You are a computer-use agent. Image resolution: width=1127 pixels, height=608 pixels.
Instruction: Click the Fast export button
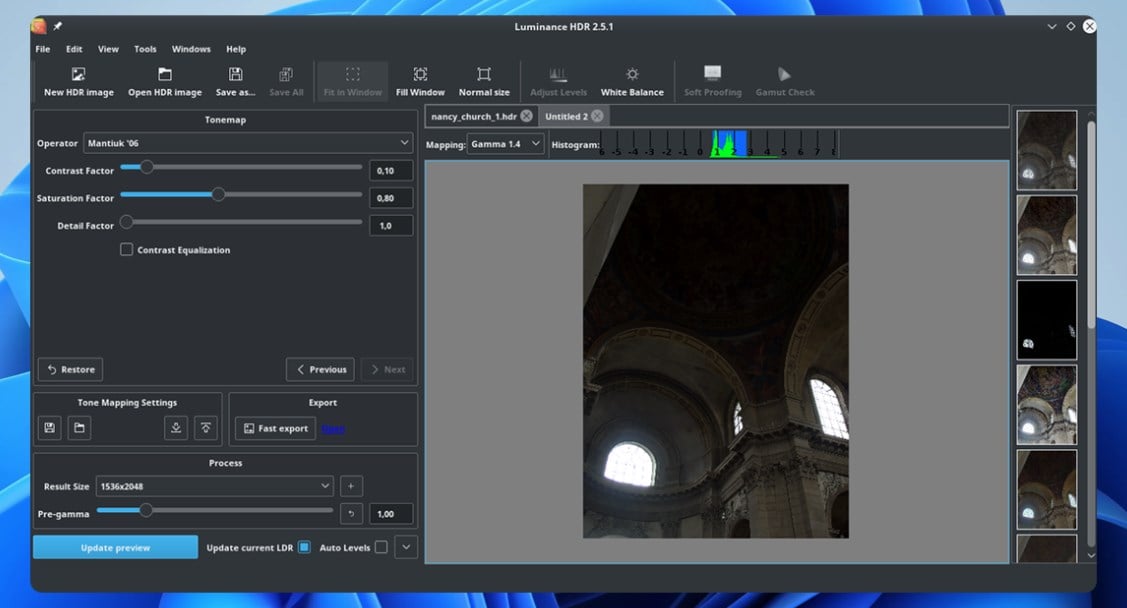click(x=275, y=428)
